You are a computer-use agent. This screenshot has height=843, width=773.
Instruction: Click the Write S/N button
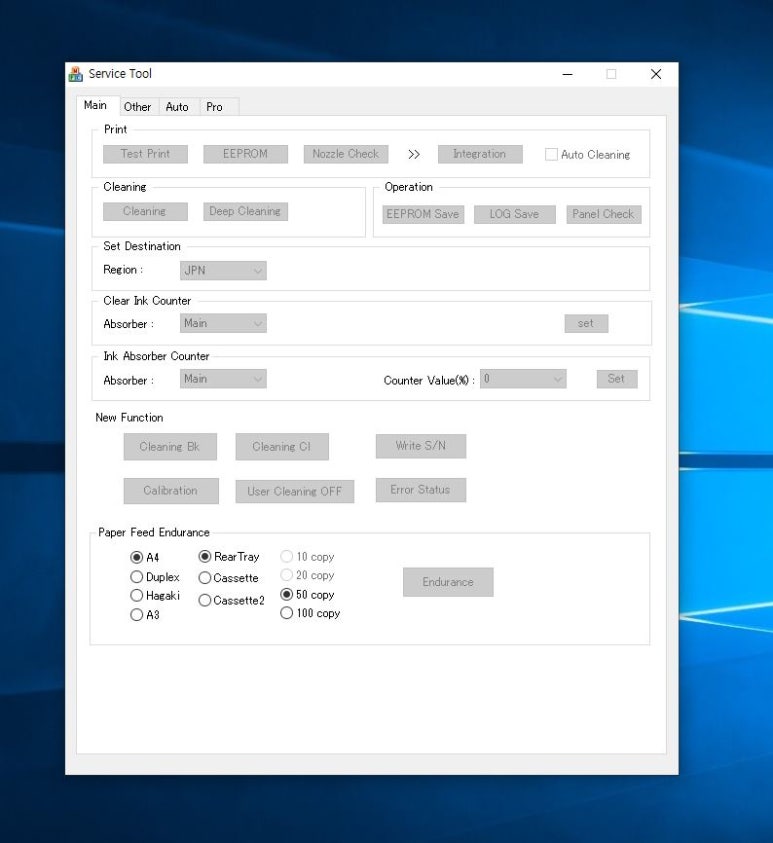coord(421,446)
